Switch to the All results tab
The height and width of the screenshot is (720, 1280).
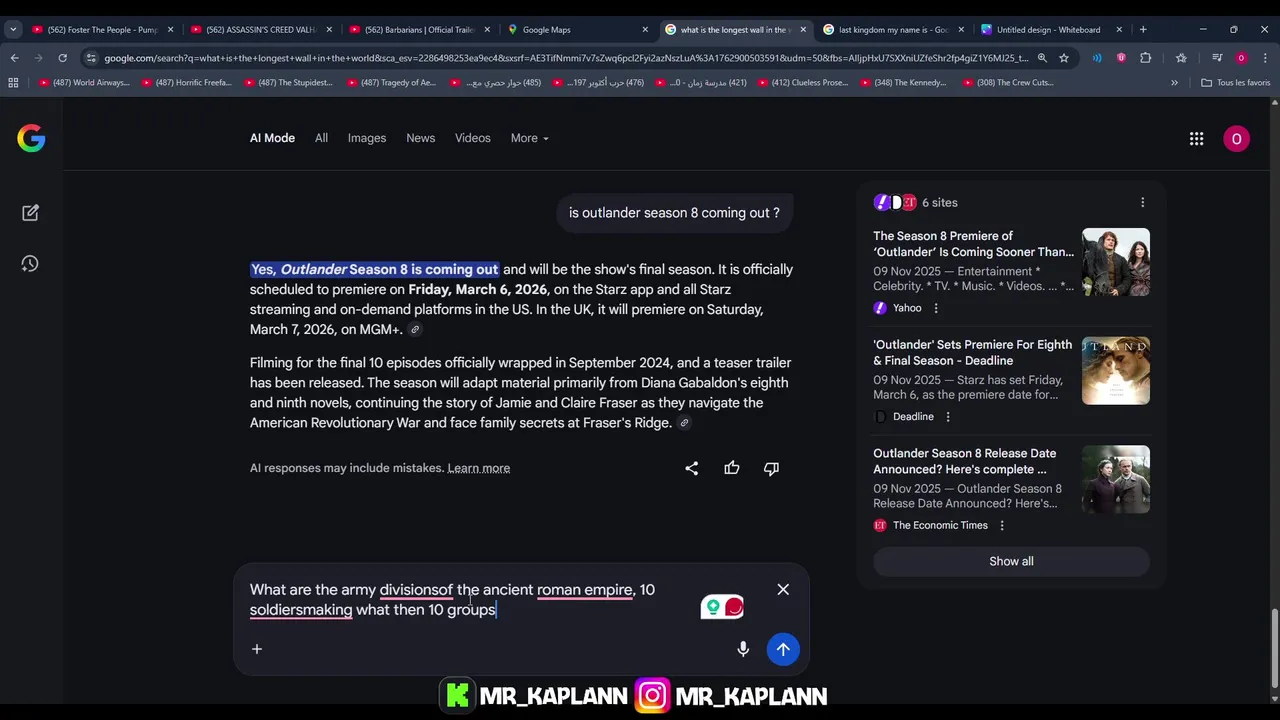(321, 138)
